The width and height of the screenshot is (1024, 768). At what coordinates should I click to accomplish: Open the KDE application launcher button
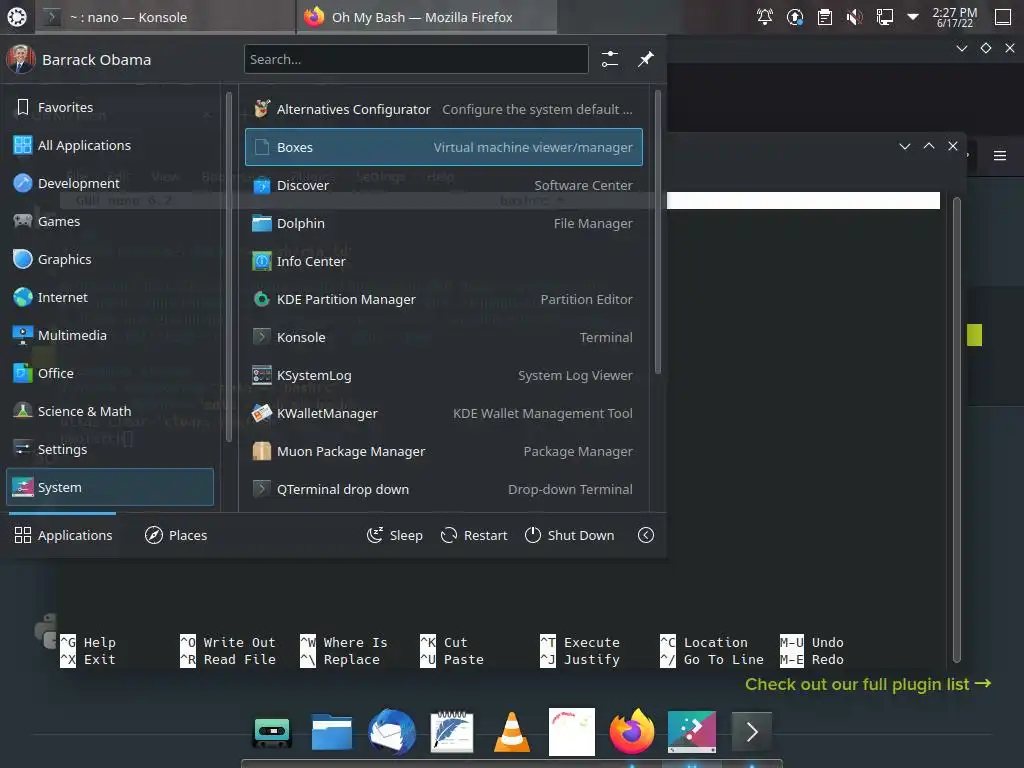click(17, 17)
